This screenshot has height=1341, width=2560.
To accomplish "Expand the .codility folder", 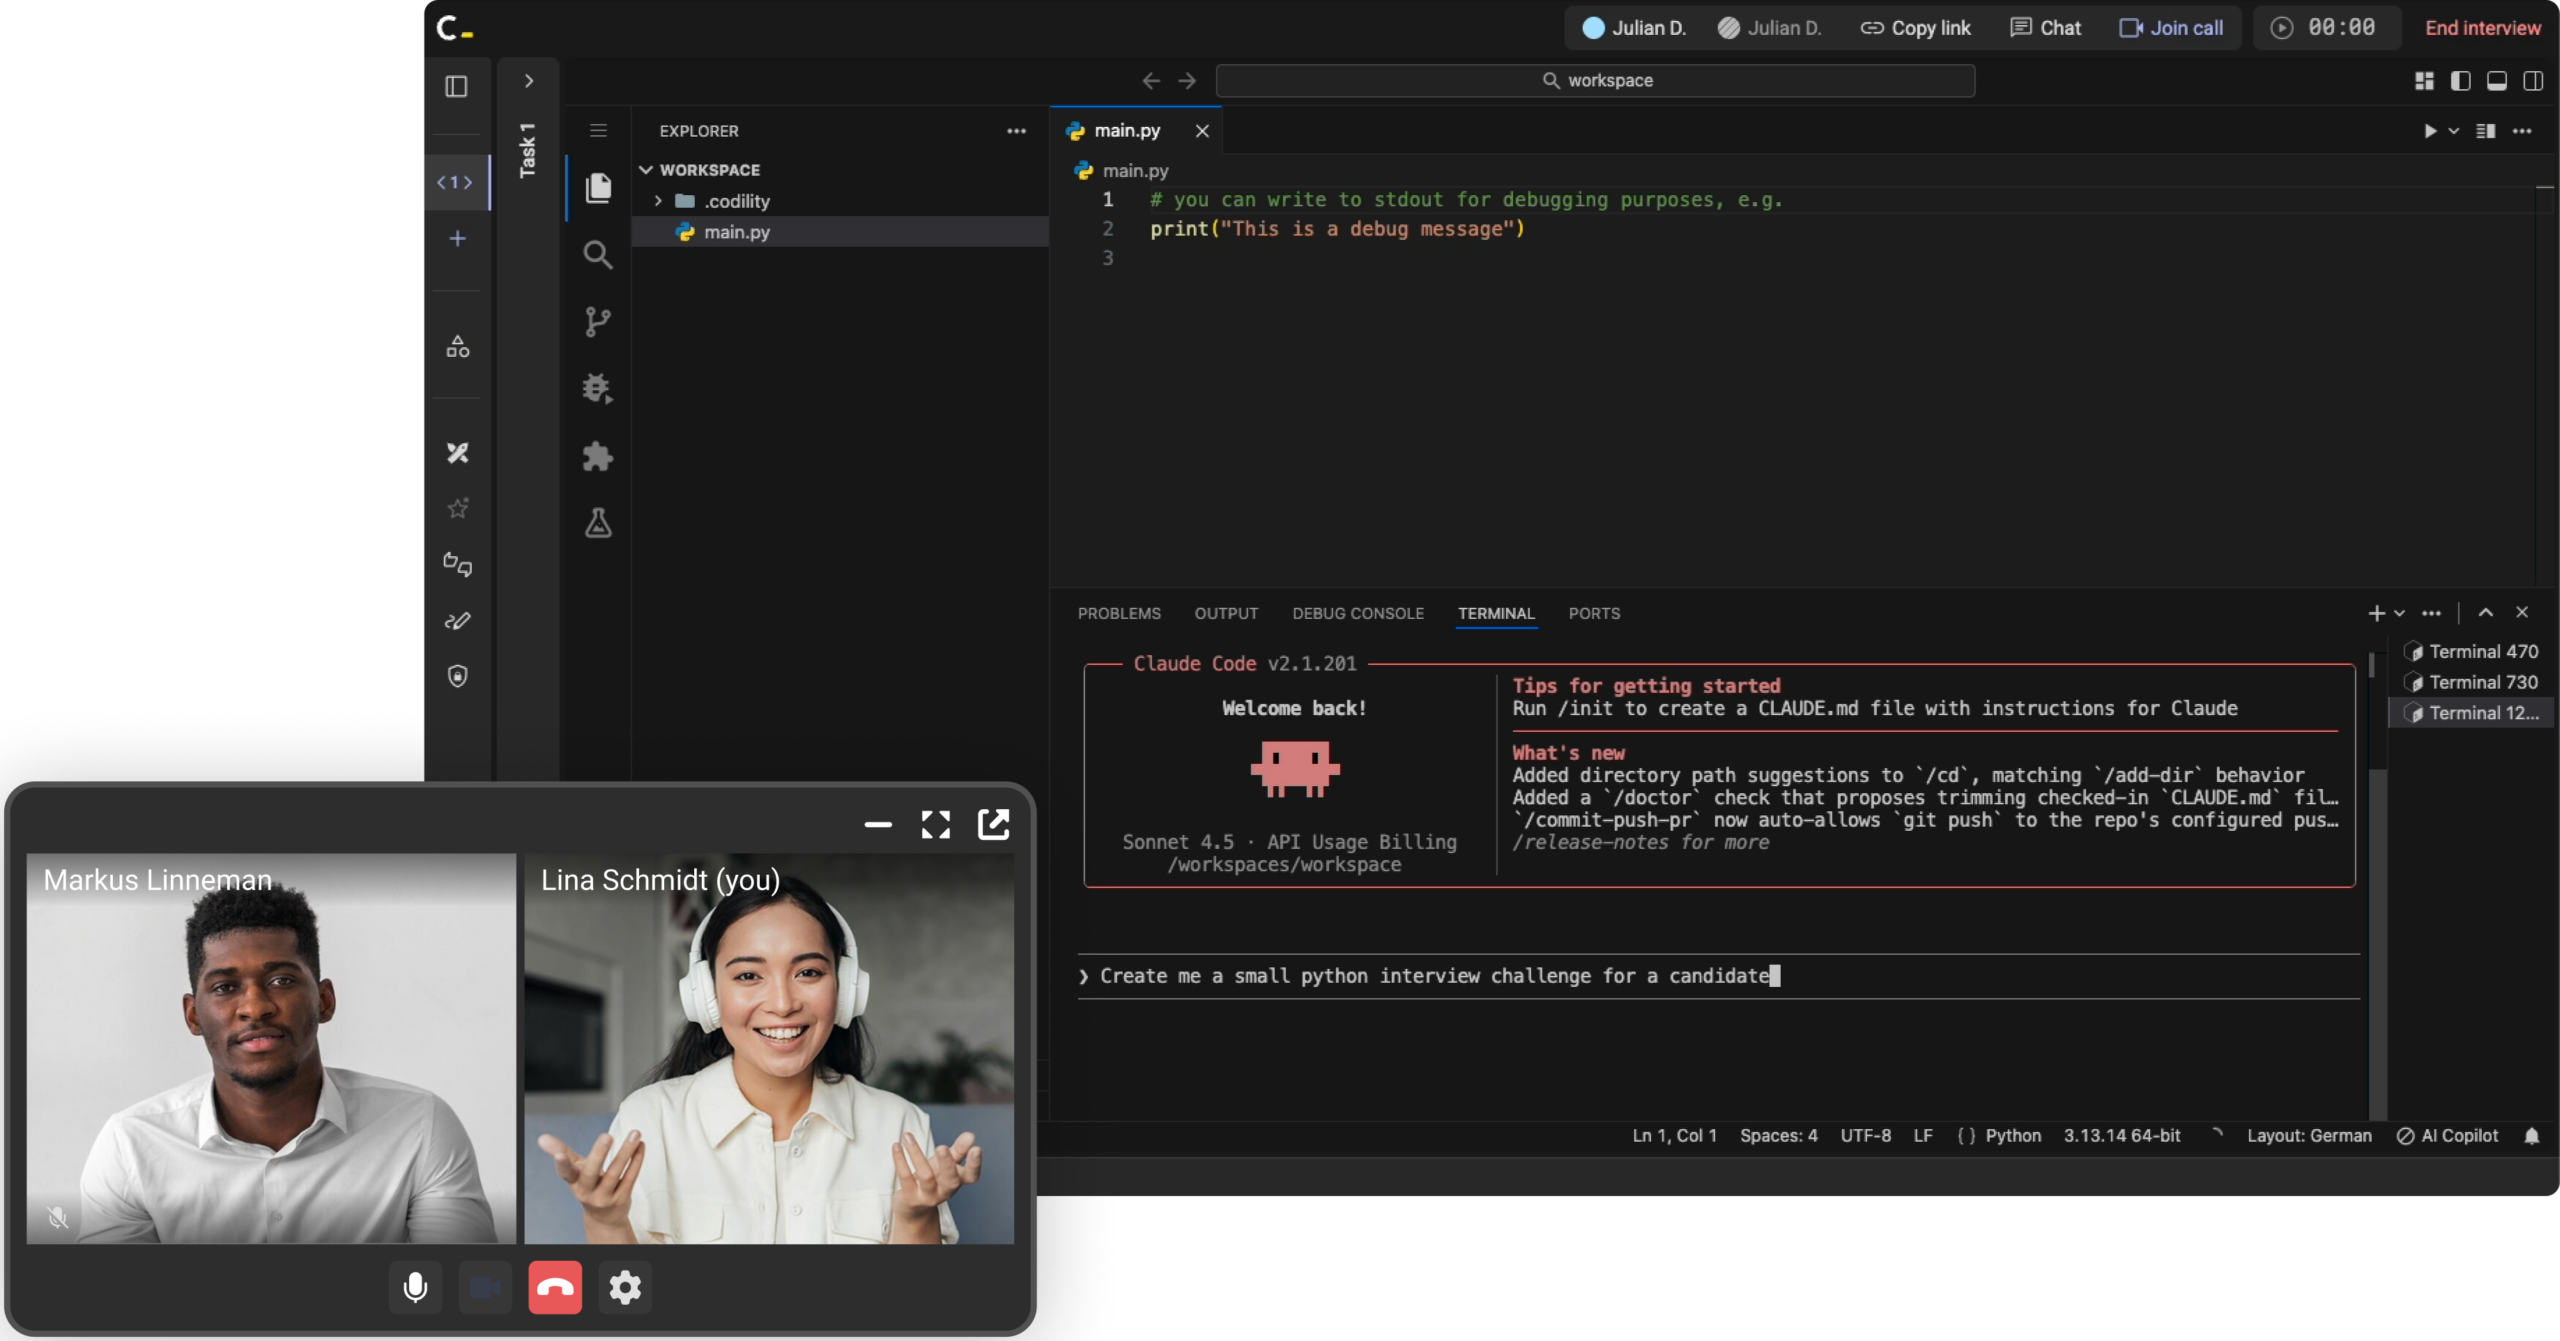I will tap(658, 201).
